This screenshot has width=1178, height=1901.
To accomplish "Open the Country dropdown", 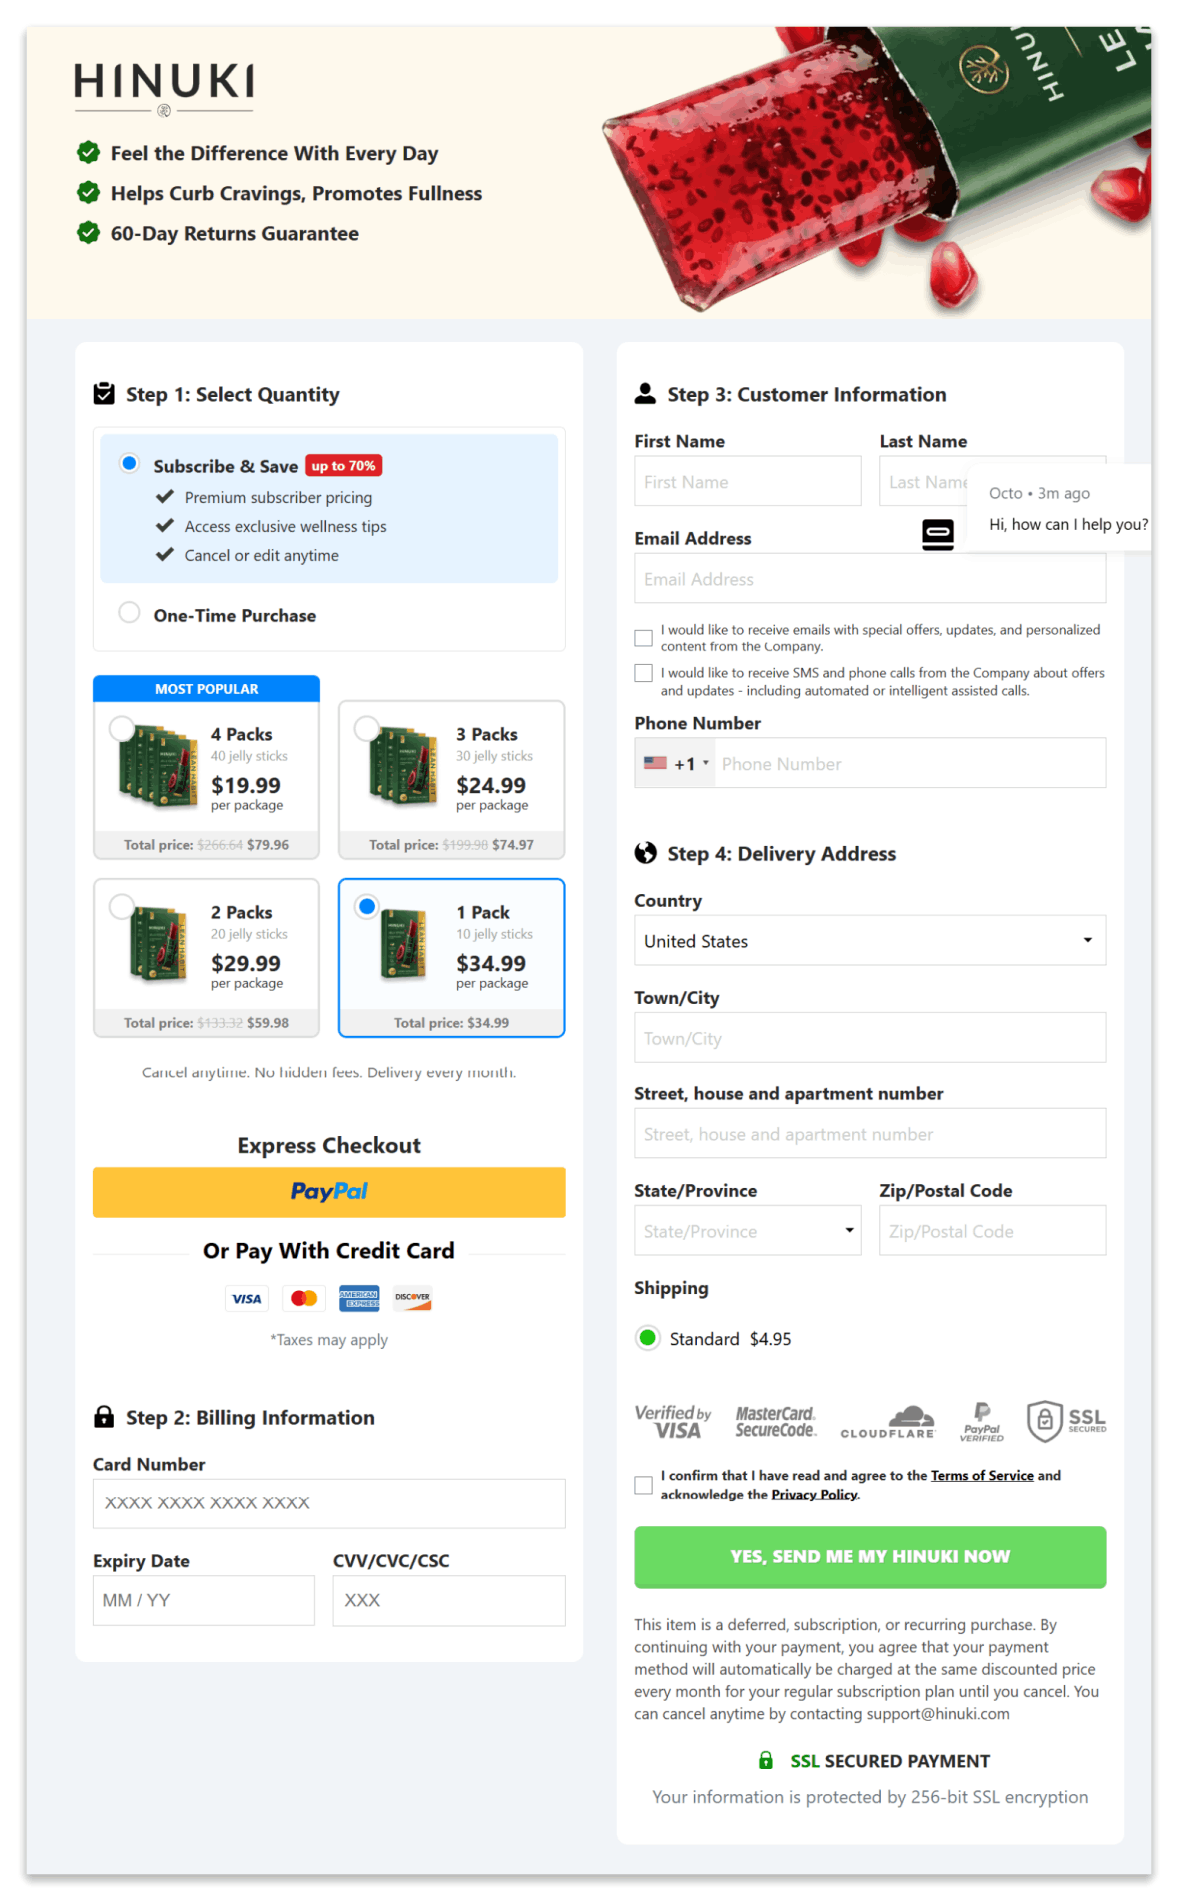I will tap(870, 940).
